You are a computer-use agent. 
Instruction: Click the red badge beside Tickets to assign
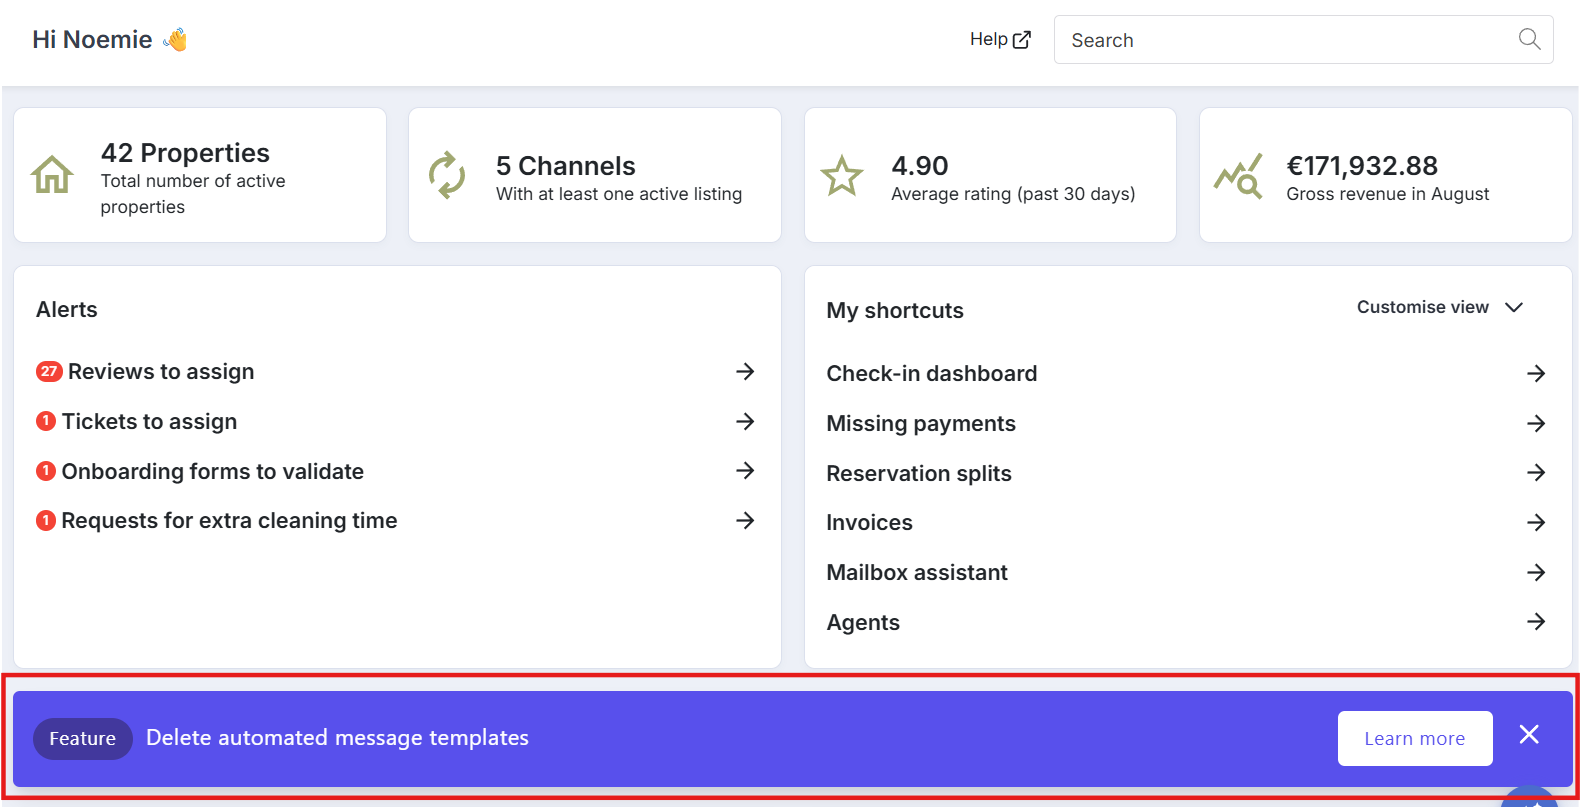click(x=46, y=421)
